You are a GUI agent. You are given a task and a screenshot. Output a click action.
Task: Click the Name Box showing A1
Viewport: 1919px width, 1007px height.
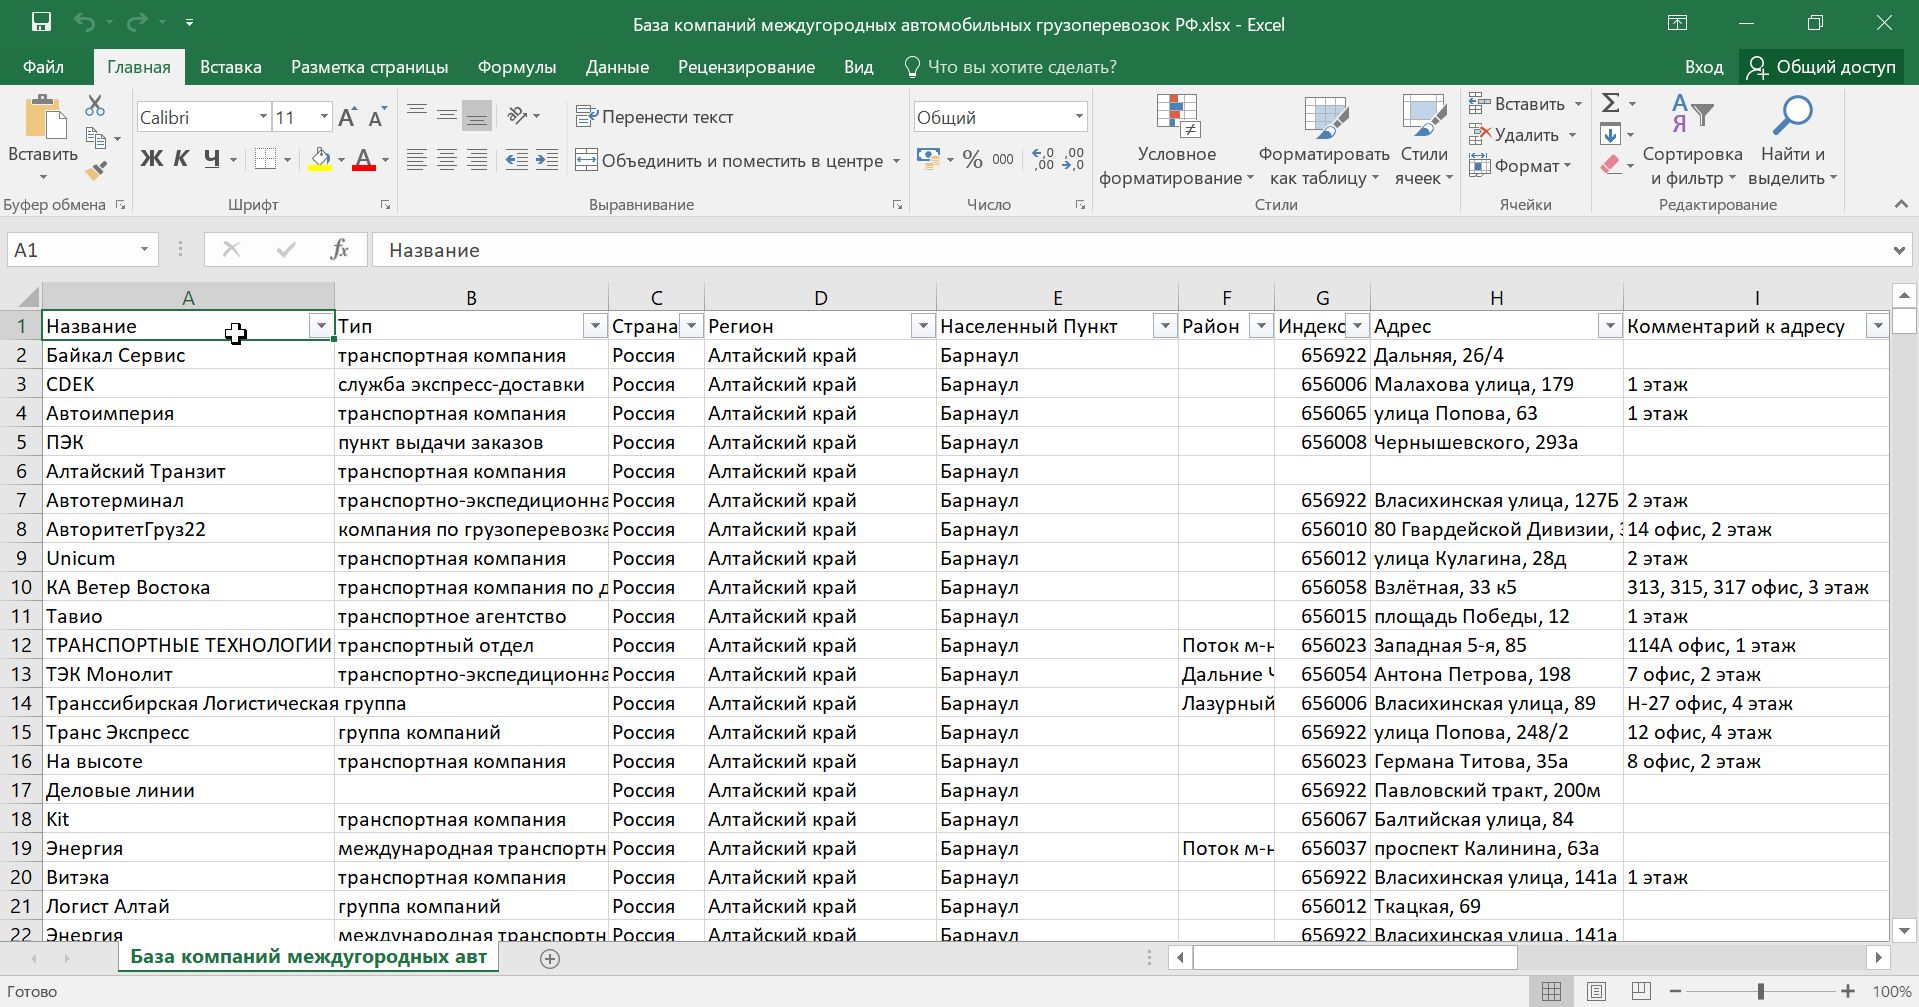(x=70, y=250)
